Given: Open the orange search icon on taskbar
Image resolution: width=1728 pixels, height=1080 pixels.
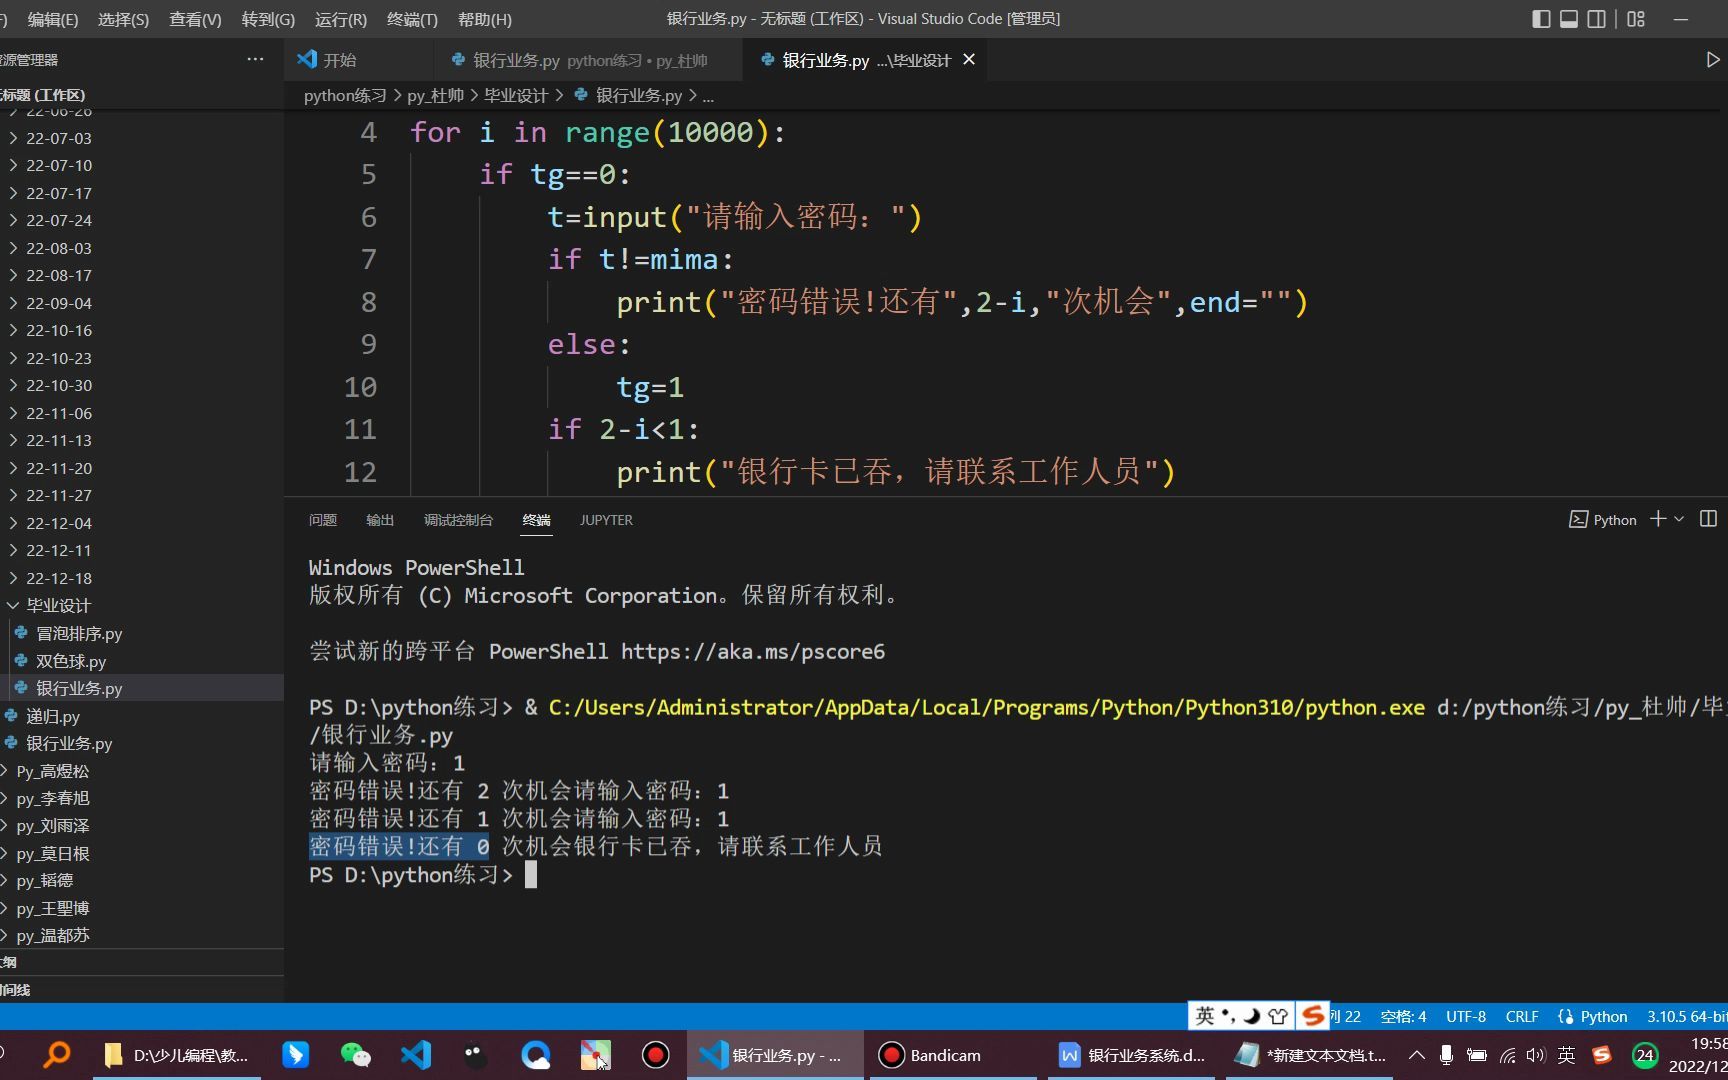Looking at the screenshot, I should tap(58, 1054).
